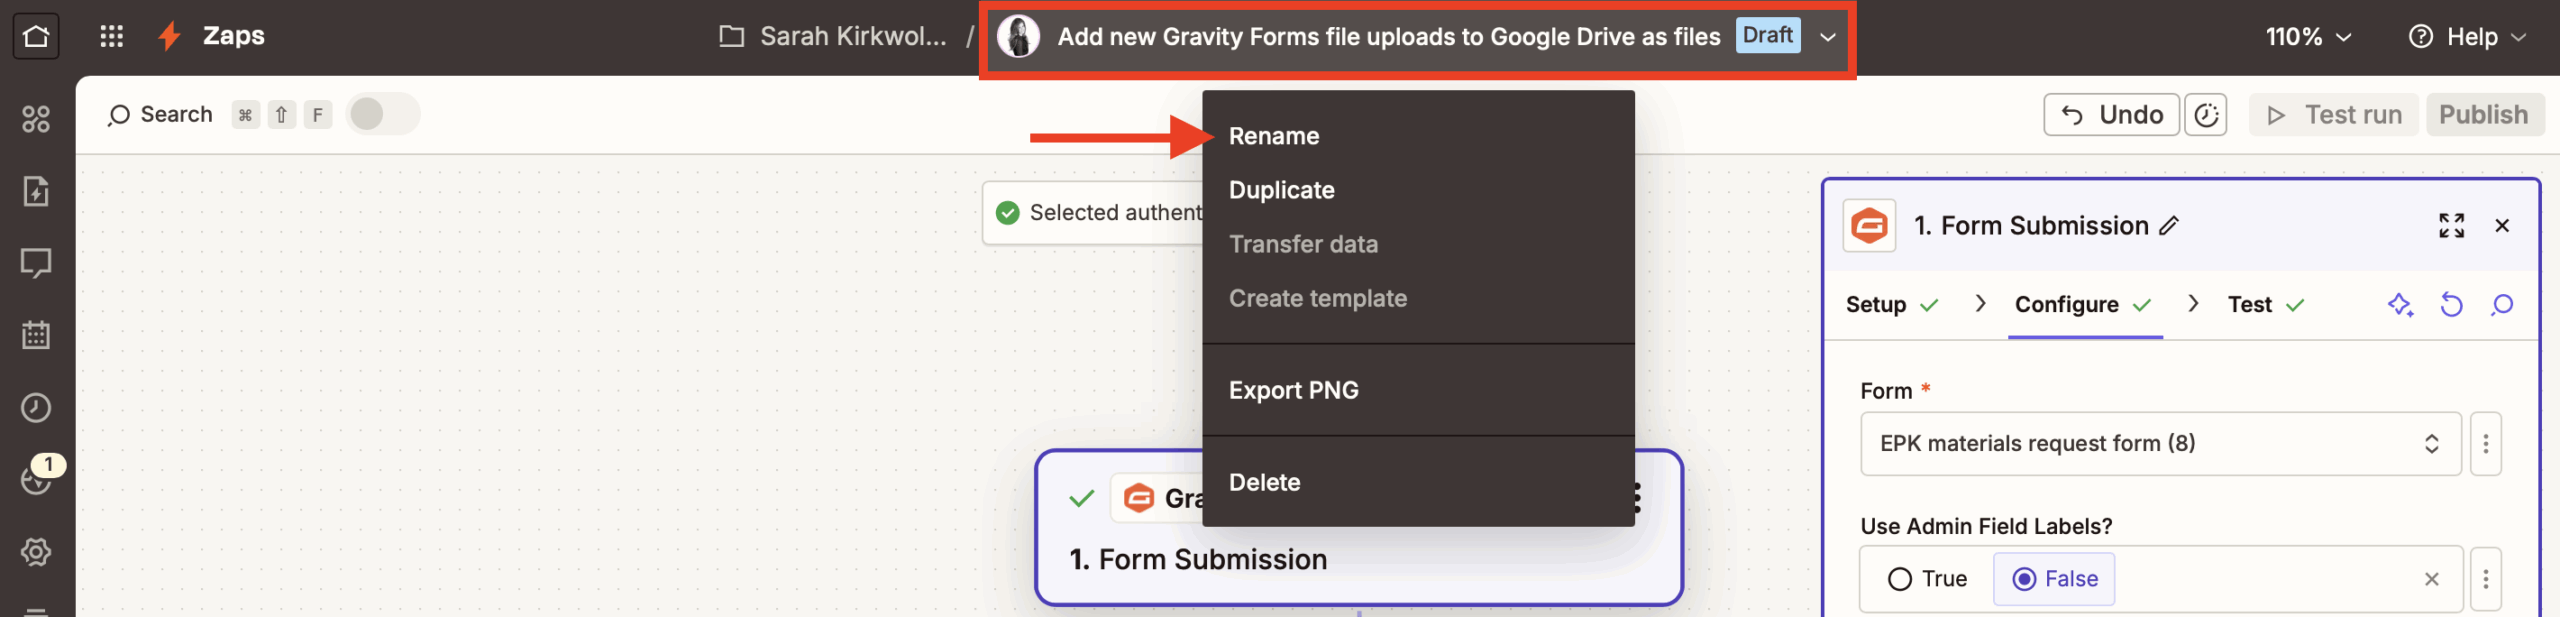Open the EPK materials request form dropdown
The height and width of the screenshot is (617, 2560).
[2160, 443]
